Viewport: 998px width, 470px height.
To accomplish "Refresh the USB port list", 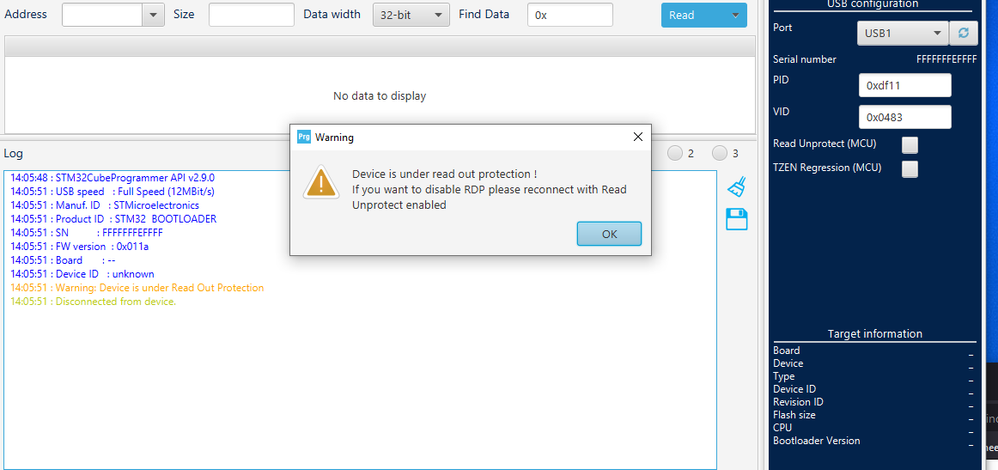I will (x=964, y=33).
